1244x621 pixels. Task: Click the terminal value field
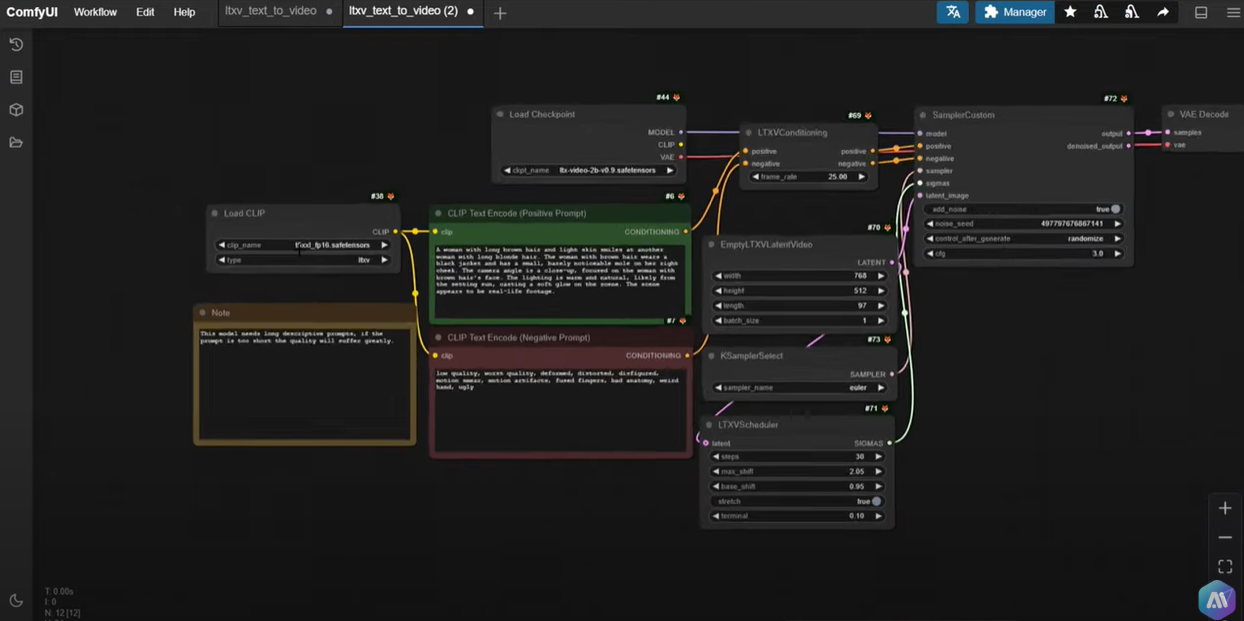pos(797,516)
